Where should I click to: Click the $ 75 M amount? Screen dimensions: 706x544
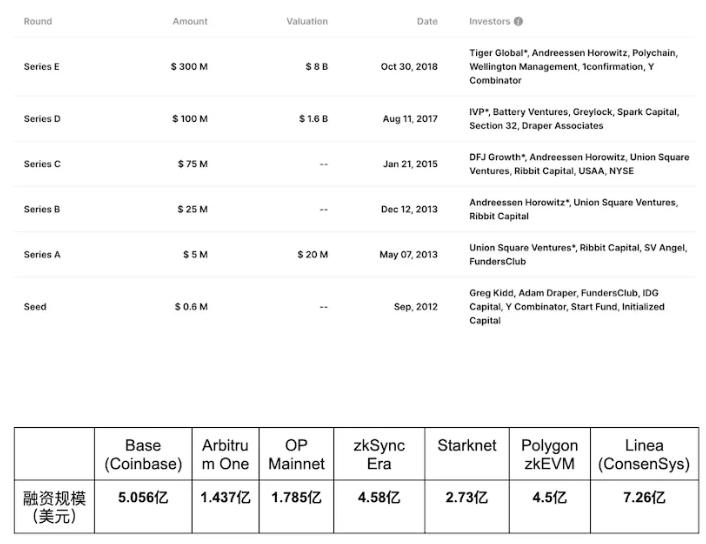point(193,164)
